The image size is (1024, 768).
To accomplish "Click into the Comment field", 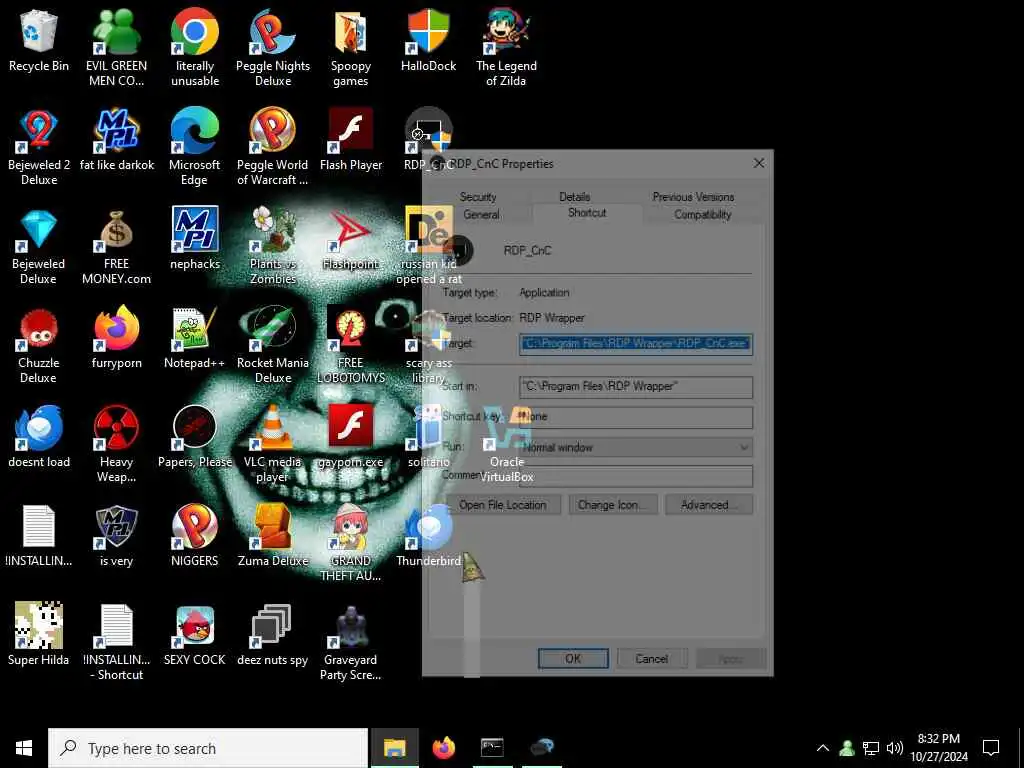I will point(636,476).
